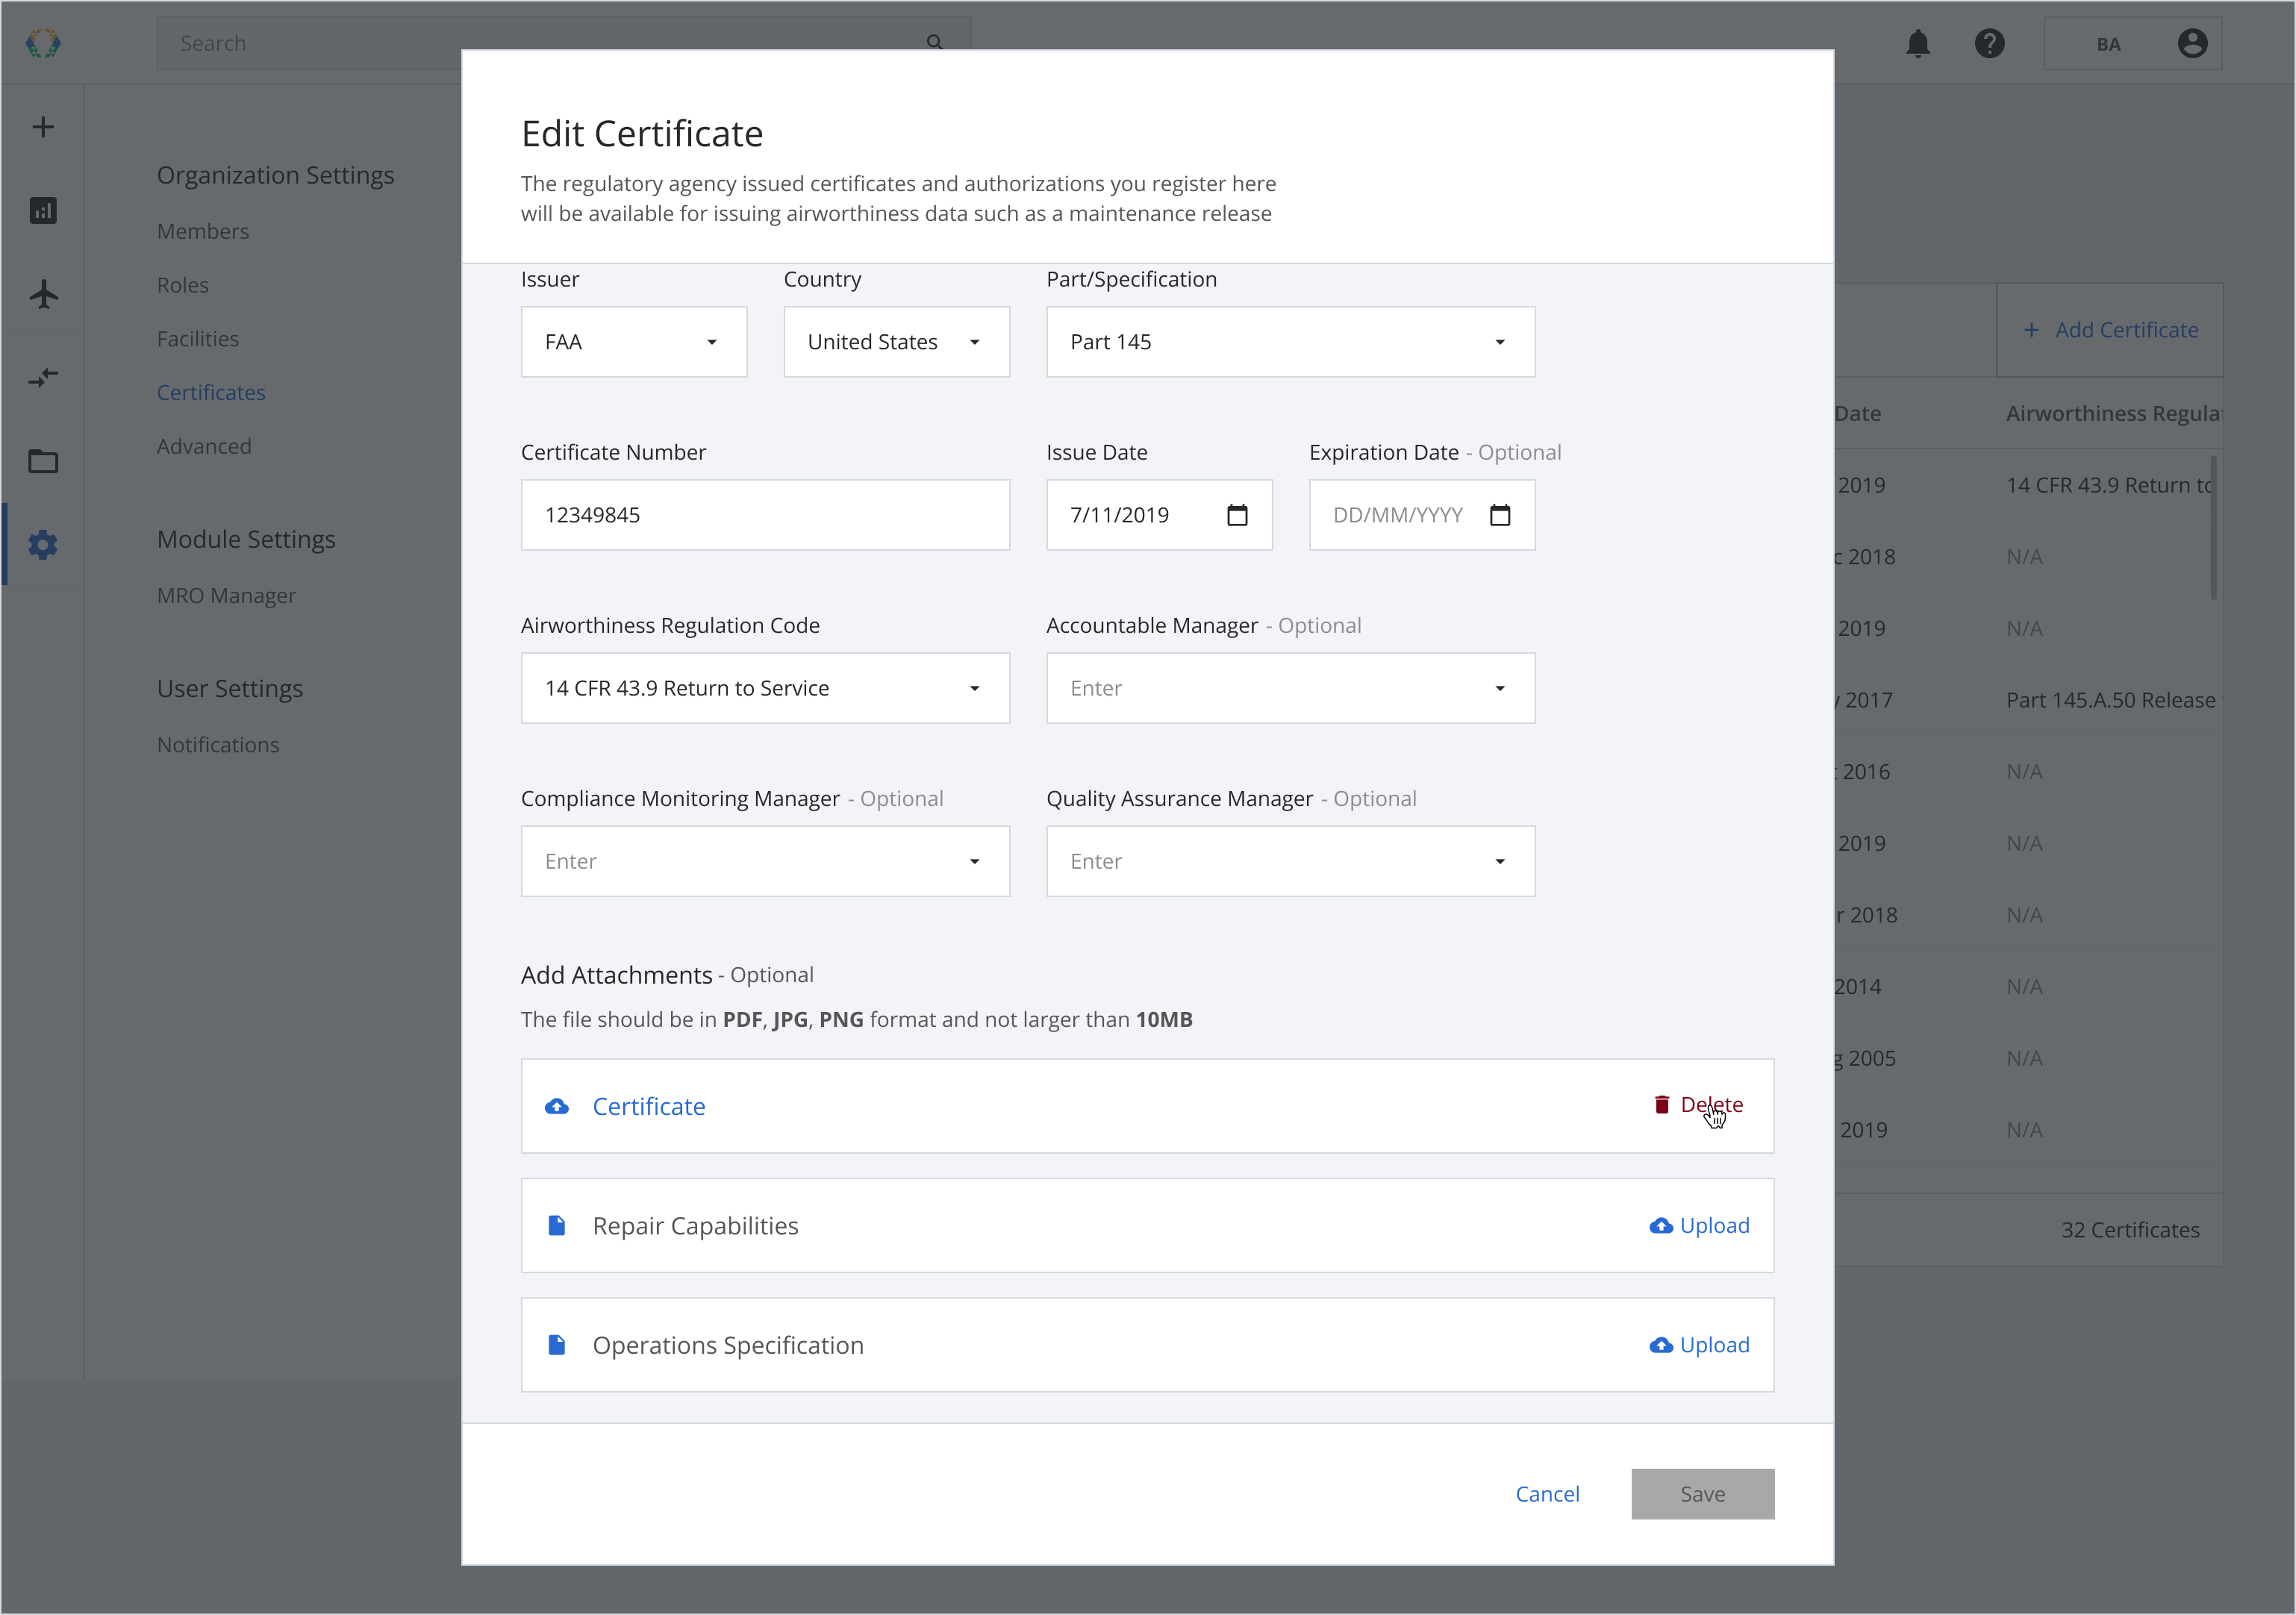
Task: Click the Issue Date field 7/11/2019
Action: [1159, 515]
